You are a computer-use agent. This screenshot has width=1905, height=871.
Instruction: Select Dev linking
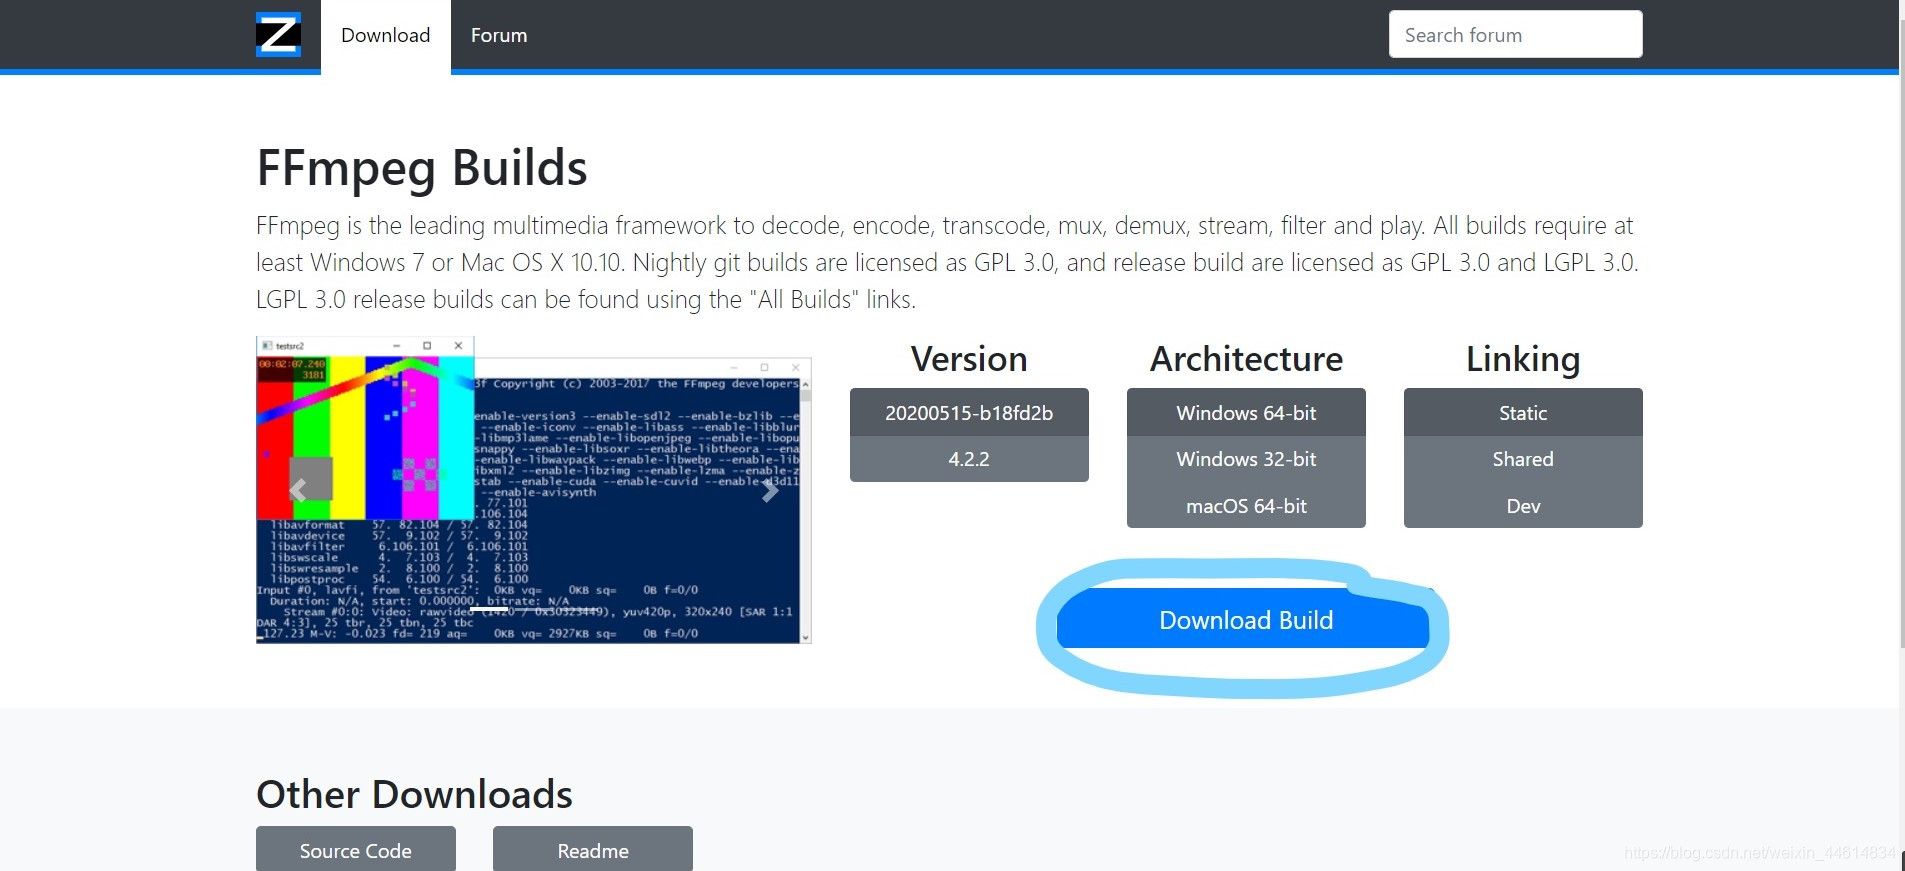pos(1523,505)
